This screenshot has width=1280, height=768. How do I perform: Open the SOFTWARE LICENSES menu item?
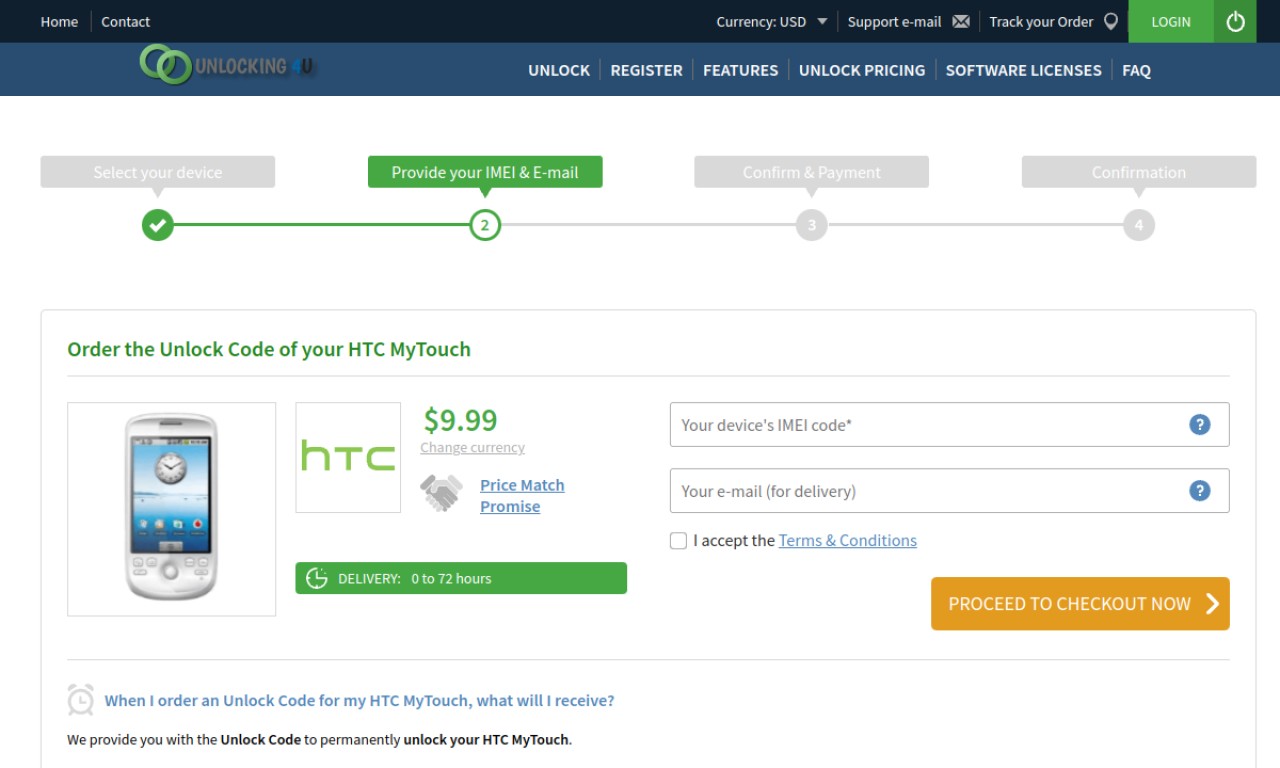(x=1023, y=70)
